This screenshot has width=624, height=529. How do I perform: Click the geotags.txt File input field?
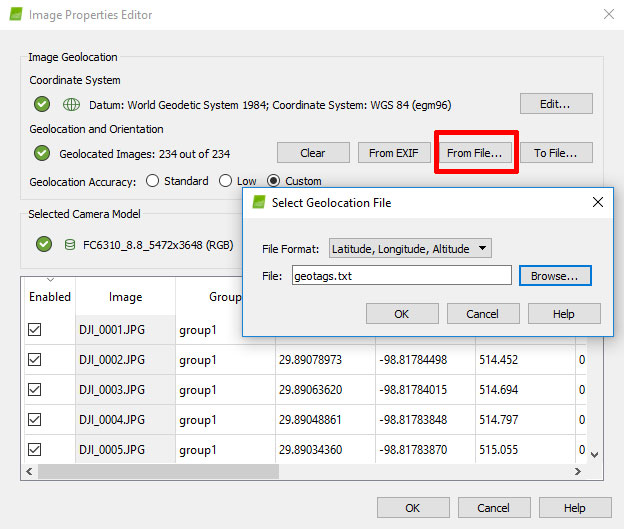tap(401, 275)
